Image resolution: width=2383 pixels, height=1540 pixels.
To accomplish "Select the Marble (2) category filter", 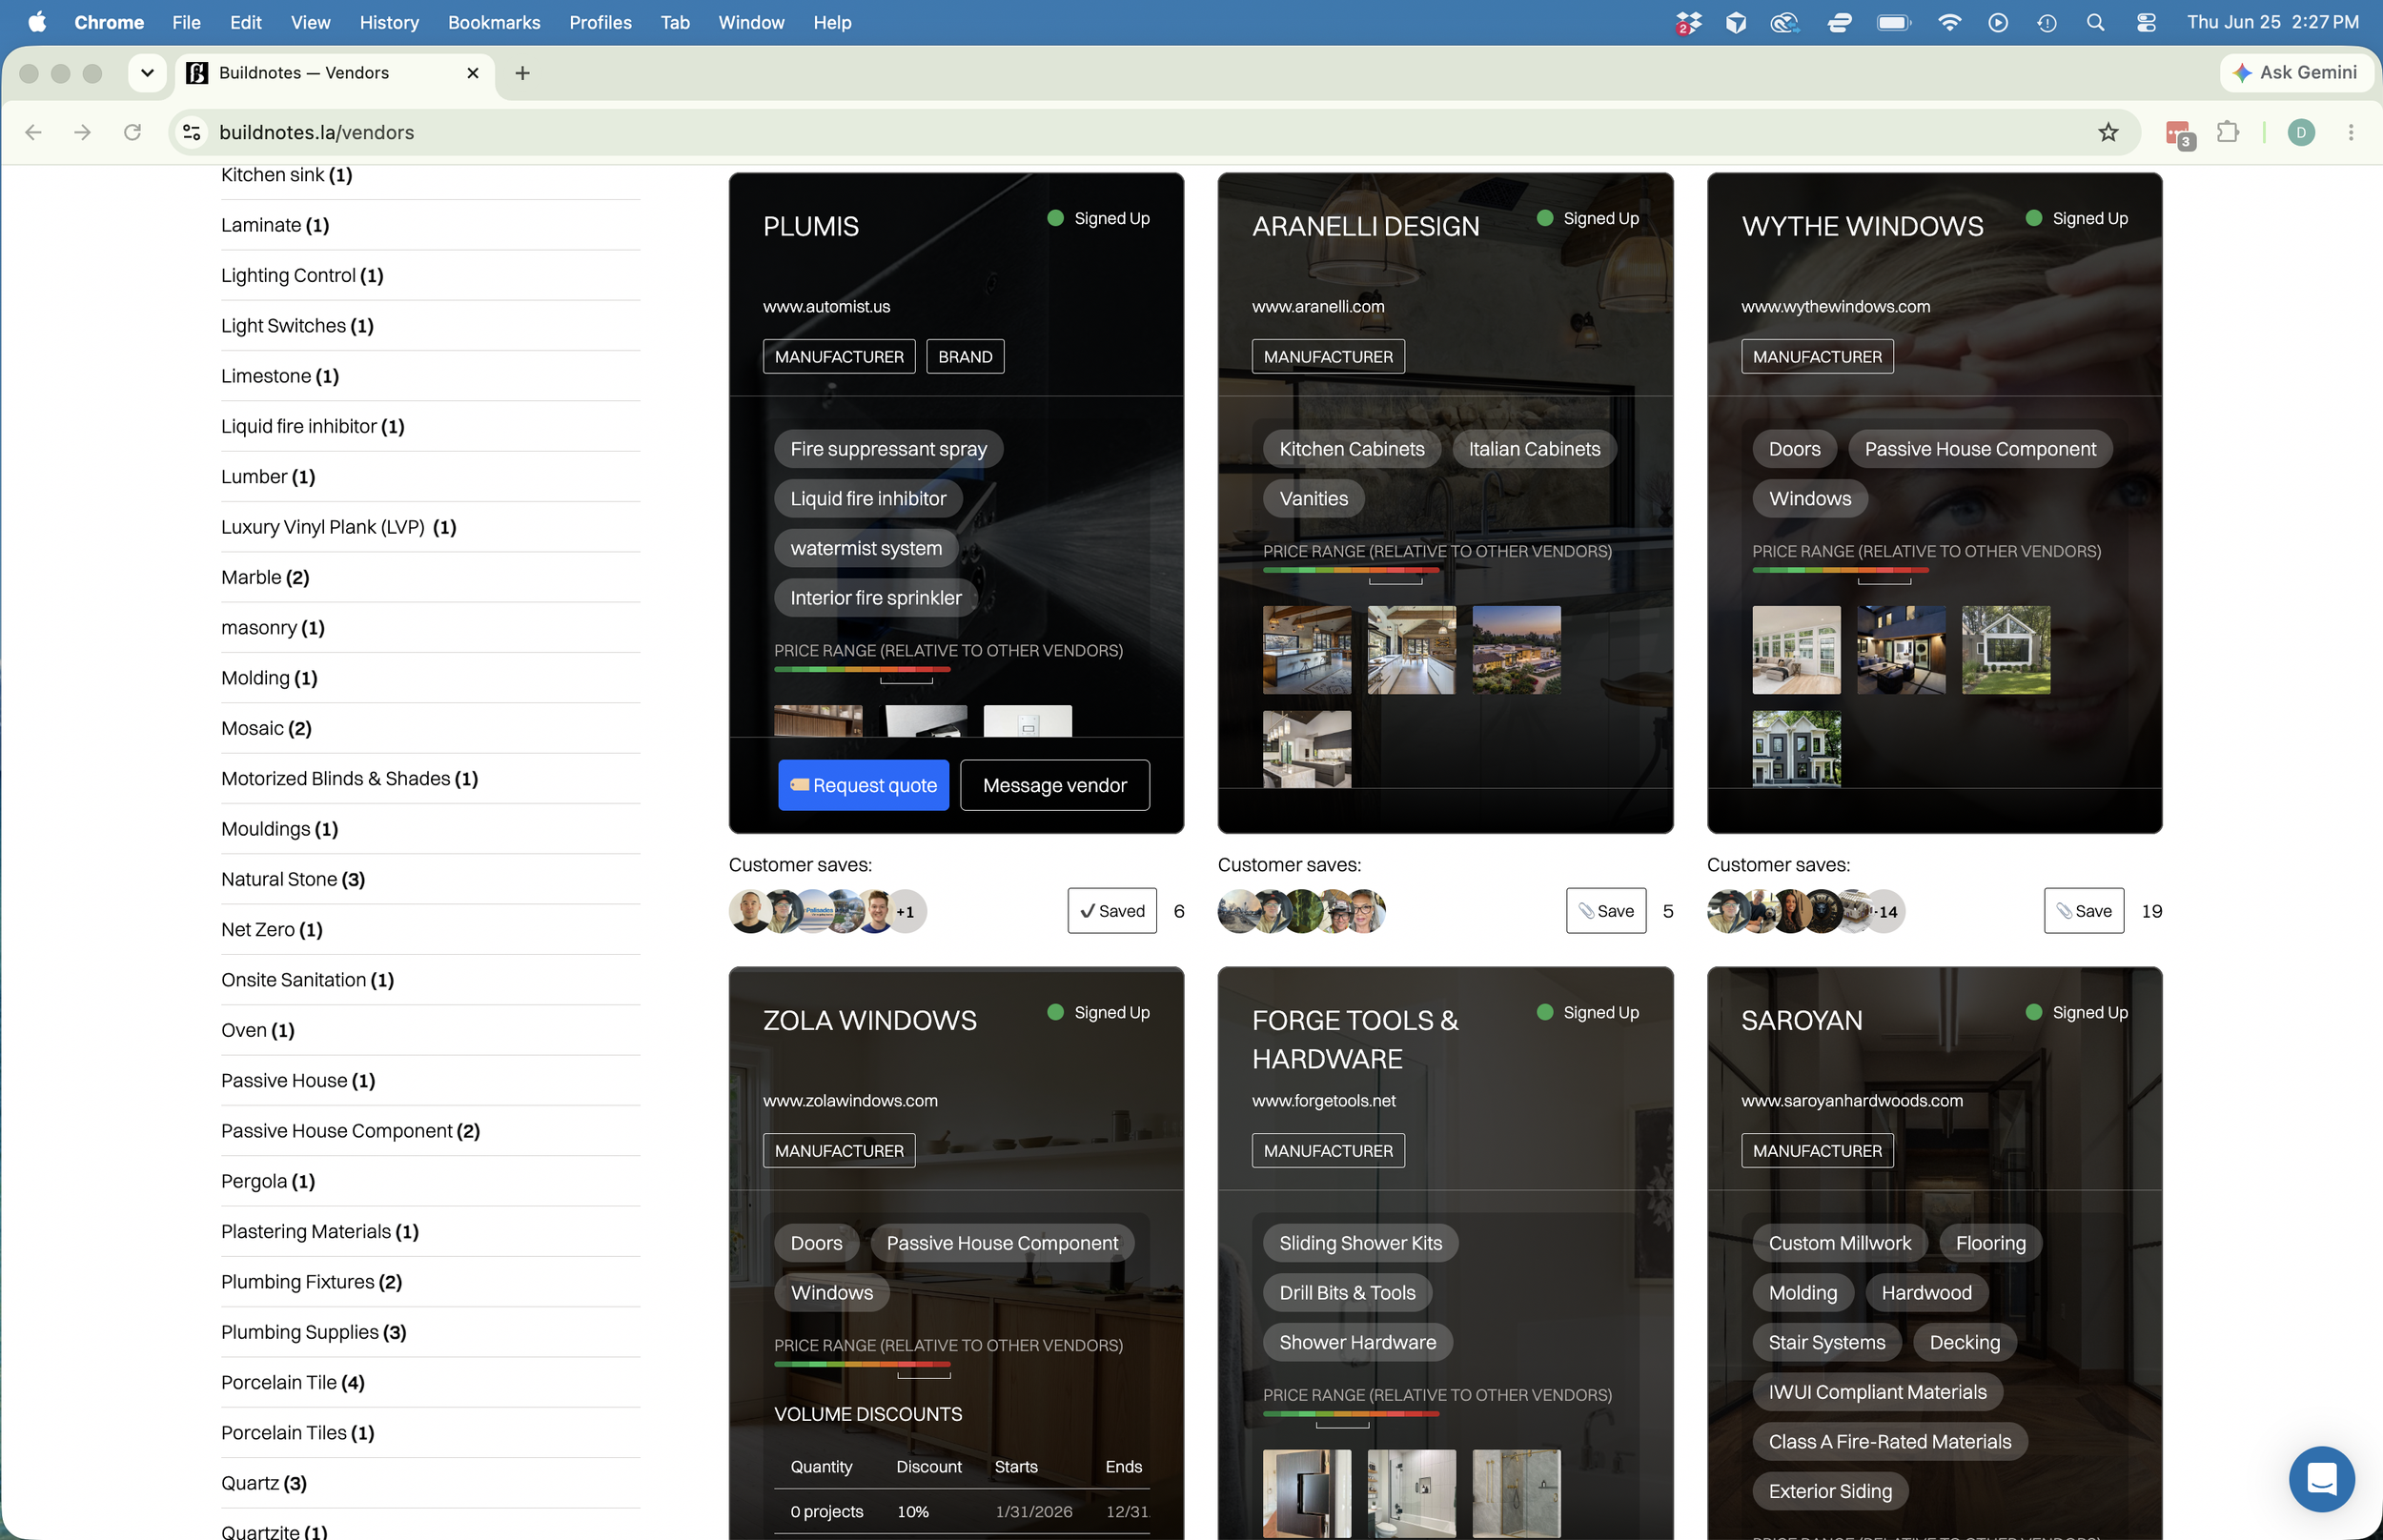I will [x=265, y=577].
